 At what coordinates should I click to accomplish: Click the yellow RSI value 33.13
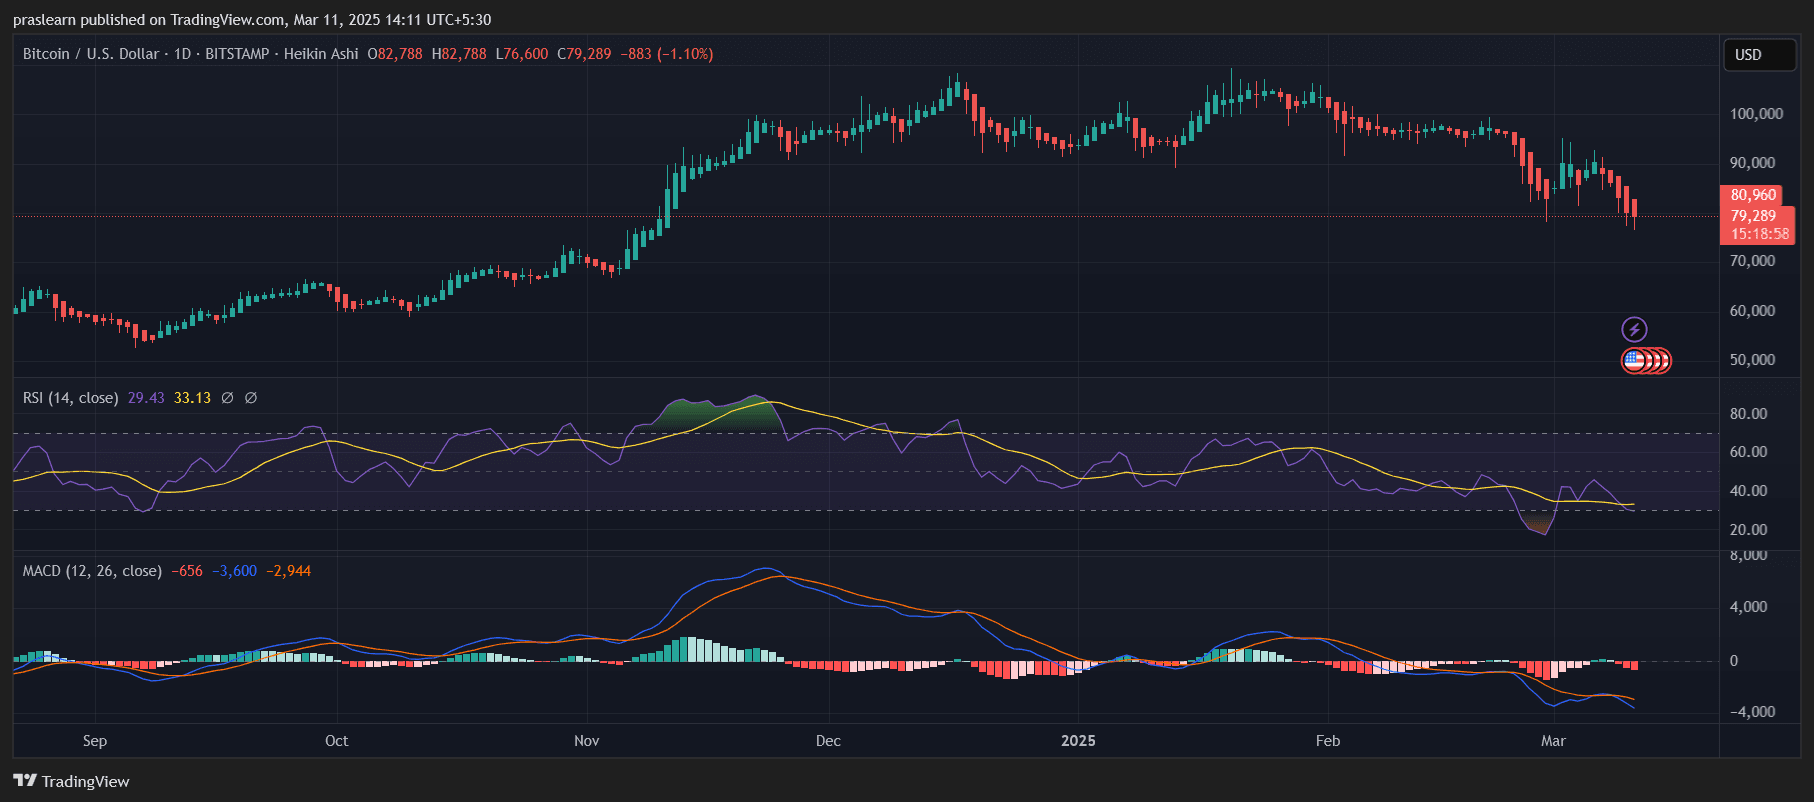point(192,398)
